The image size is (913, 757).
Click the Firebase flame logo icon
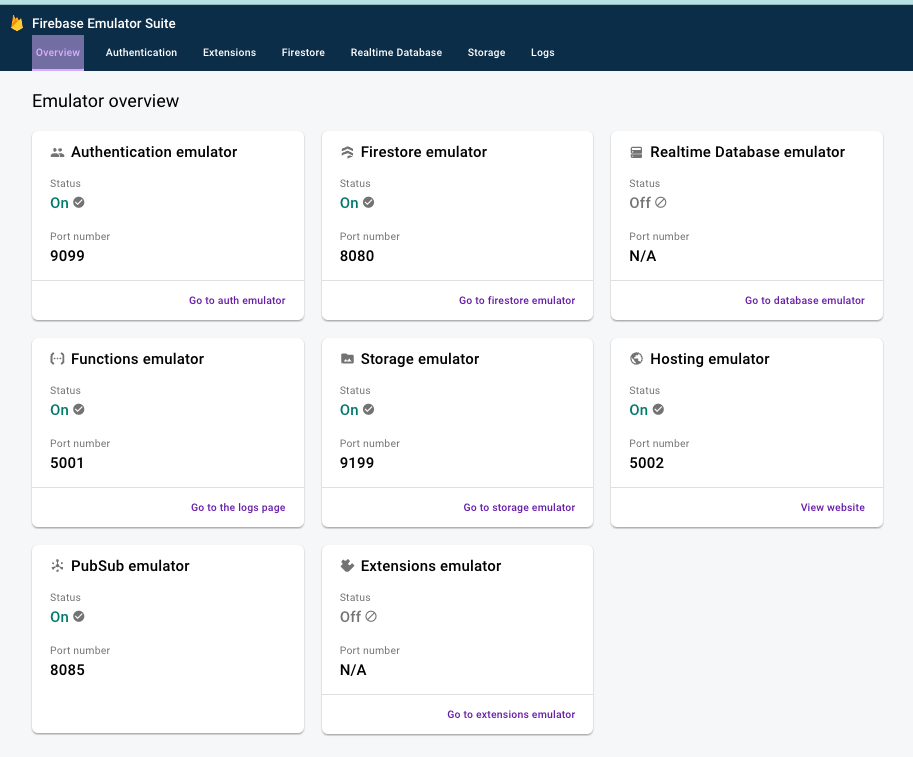17,23
